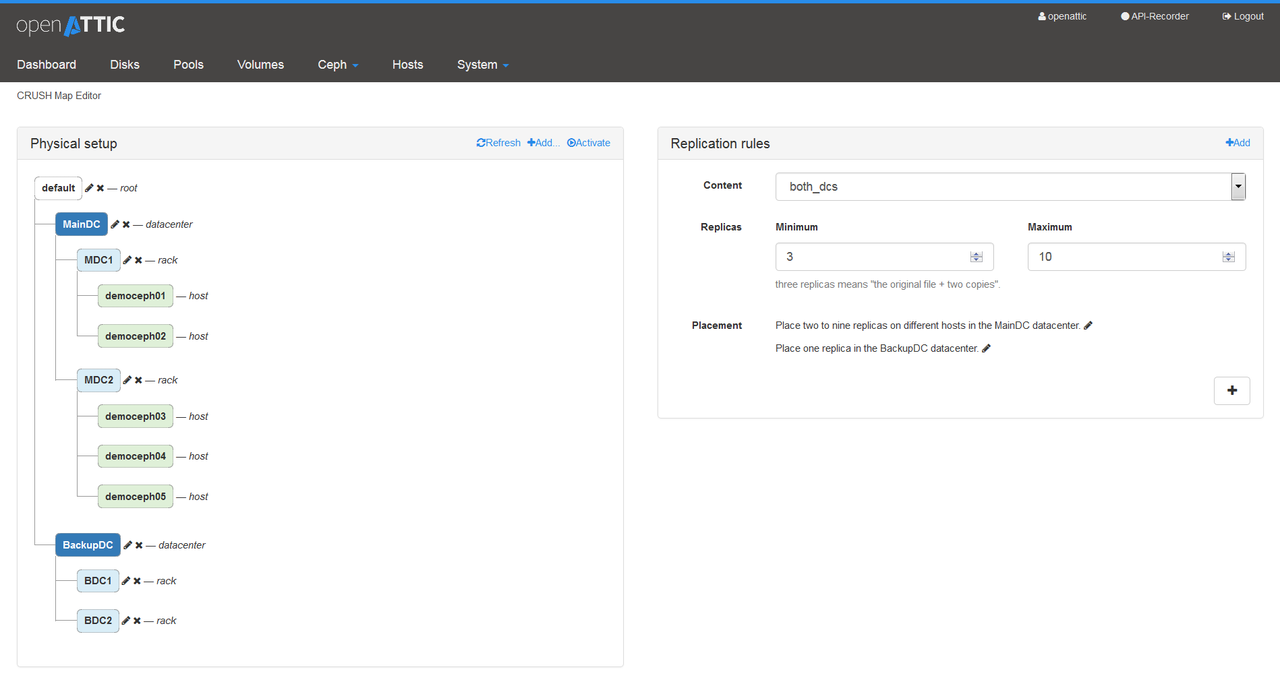This screenshot has width=1280, height=684.
Task: Edit the MainDC placement rule pencil icon
Action: coord(1089,325)
